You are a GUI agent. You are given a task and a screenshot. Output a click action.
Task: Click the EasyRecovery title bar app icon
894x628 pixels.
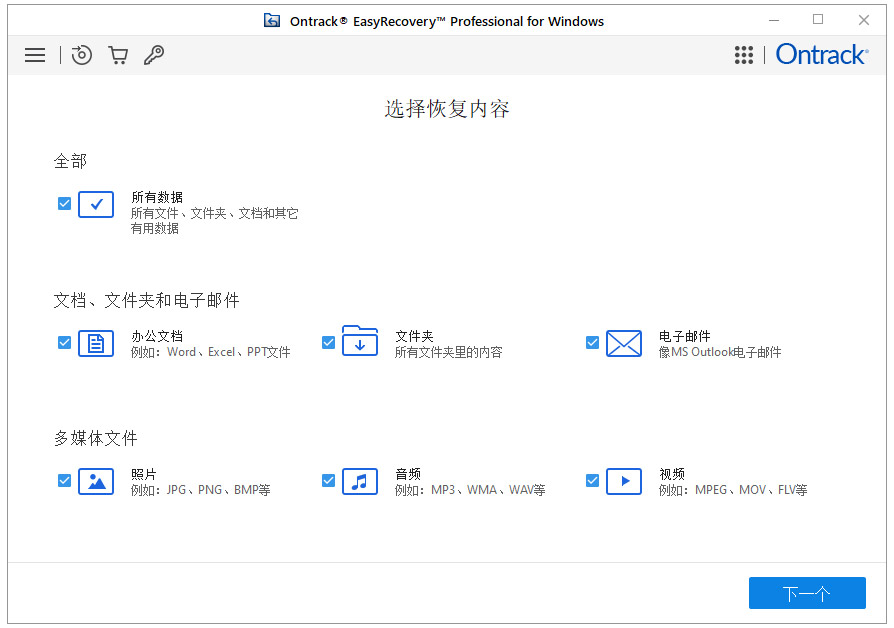click(x=271, y=19)
